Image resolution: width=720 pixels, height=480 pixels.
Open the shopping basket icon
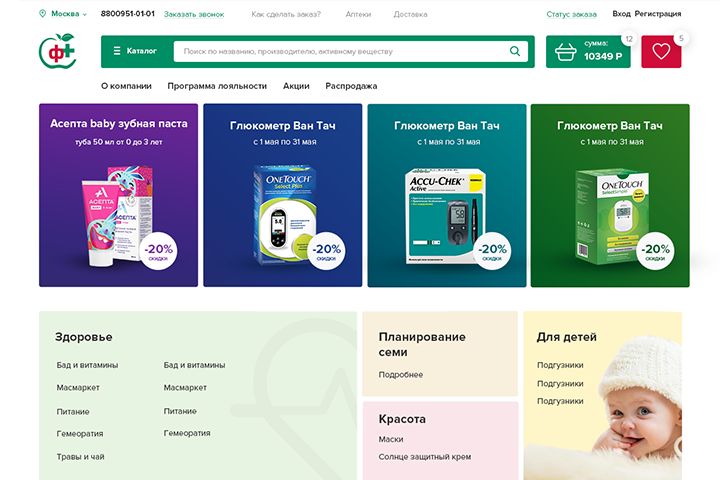565,52
